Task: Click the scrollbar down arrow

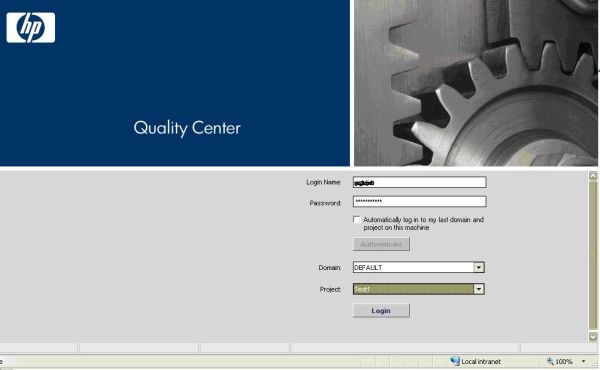Action: tap(593, 336)
